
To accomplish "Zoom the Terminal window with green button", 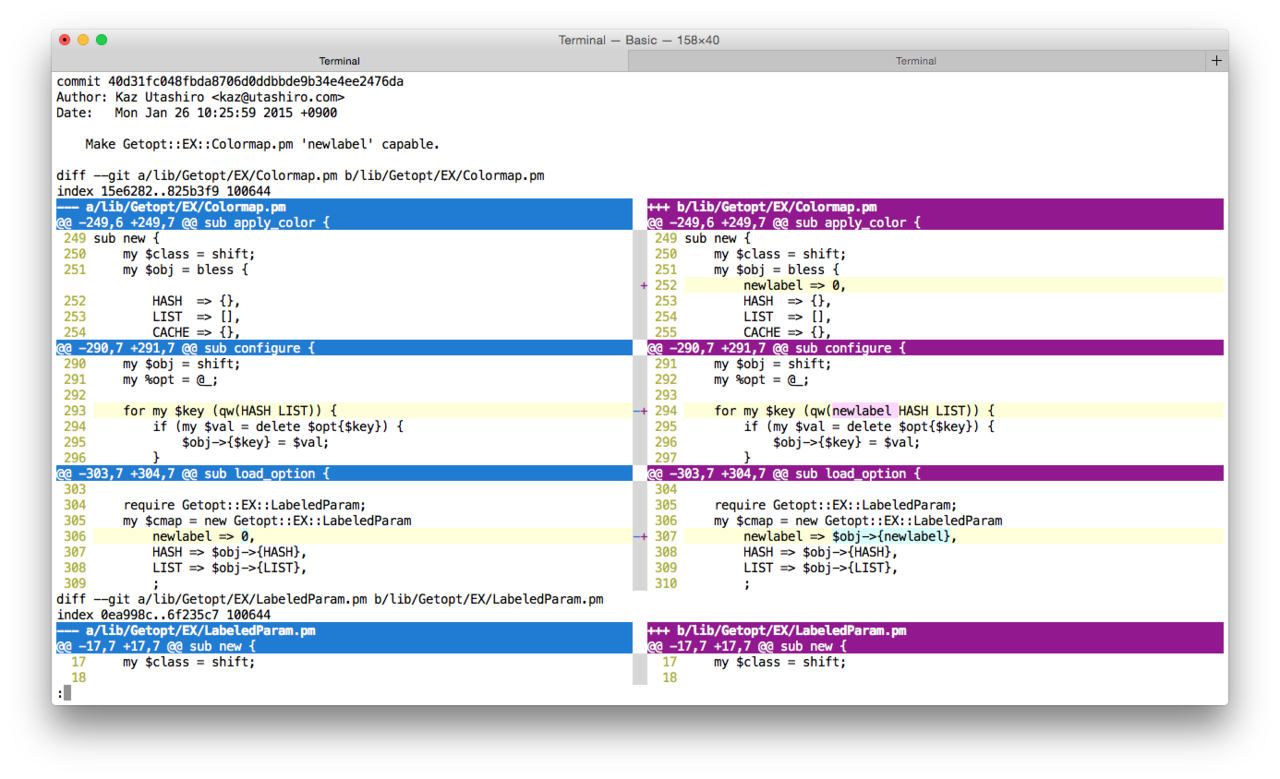I will (101, 40).
